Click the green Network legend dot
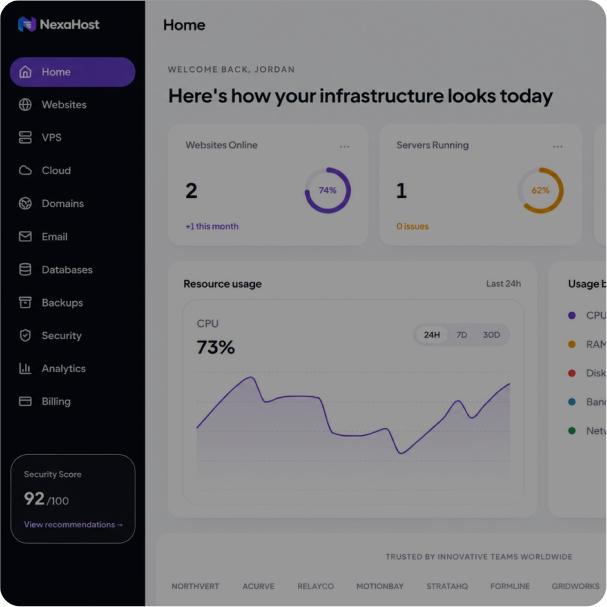This screenshot has width=607, height=607. 571,430
